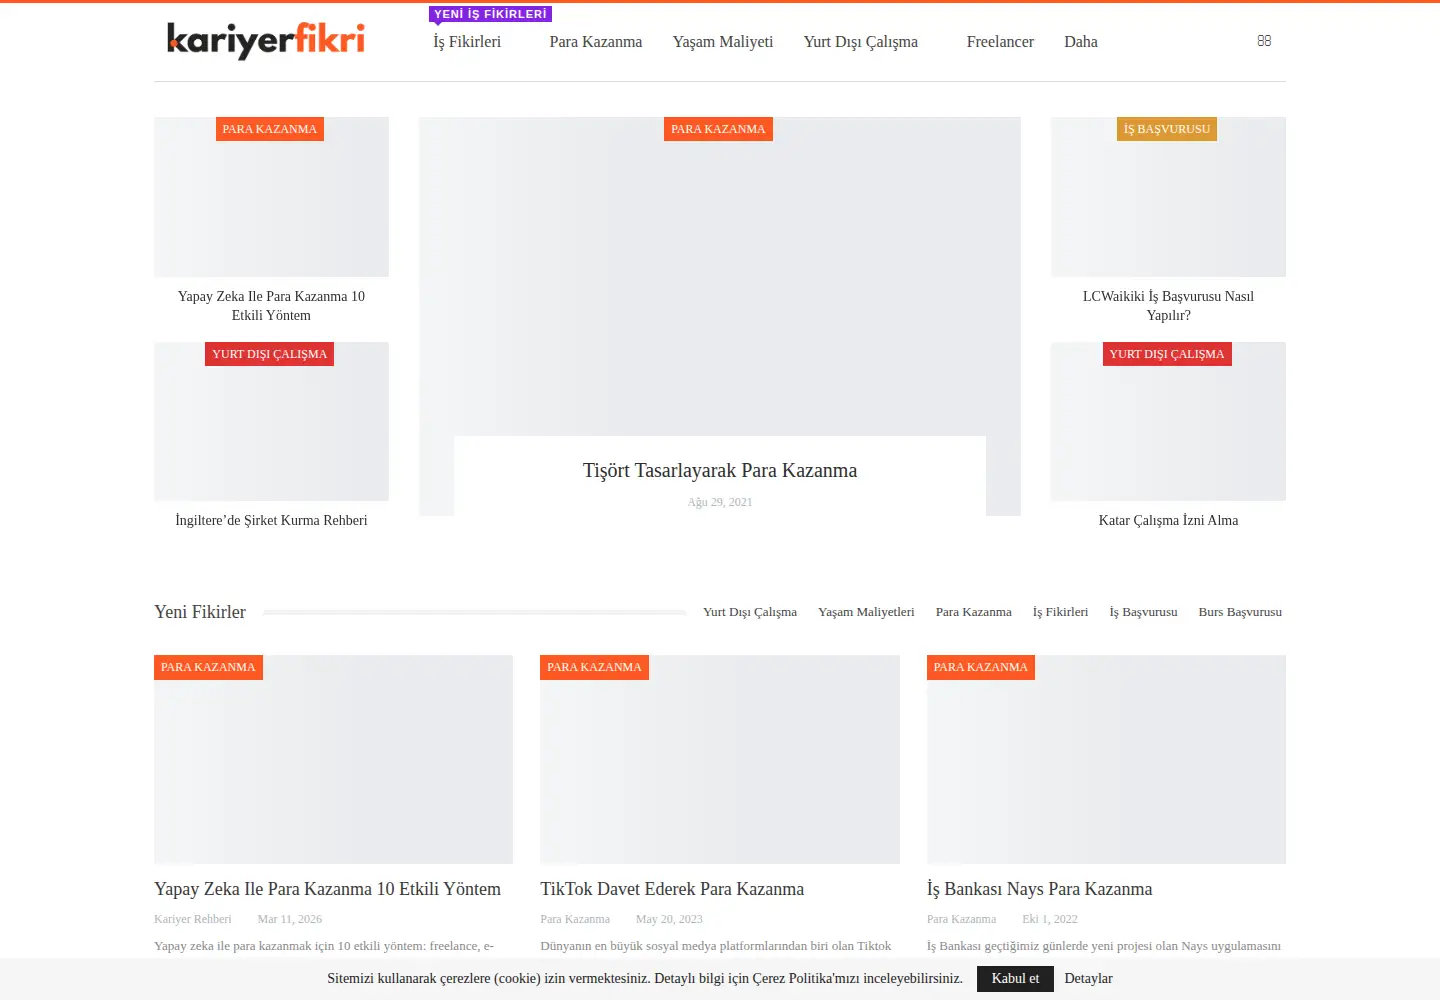Open the Para Kazanma menu item

click(596, 42)
